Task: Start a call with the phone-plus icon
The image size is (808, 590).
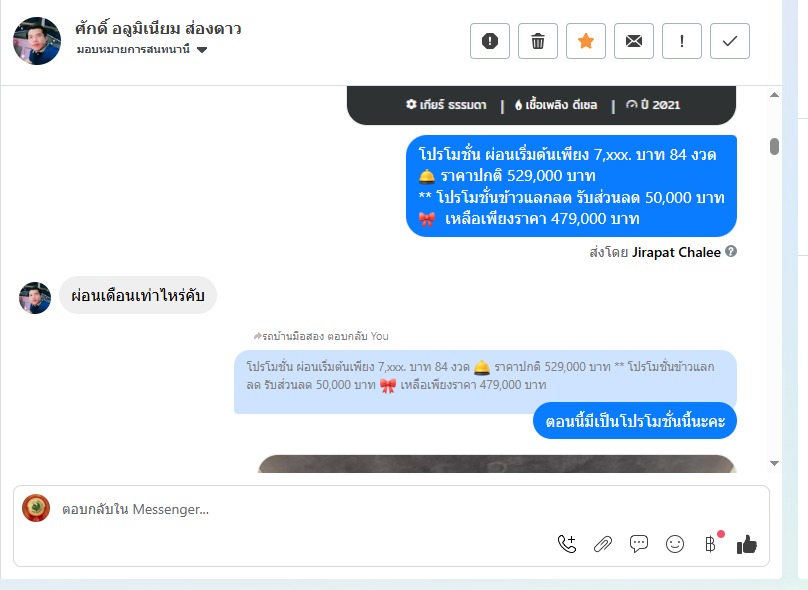Action: pos(567,544)
